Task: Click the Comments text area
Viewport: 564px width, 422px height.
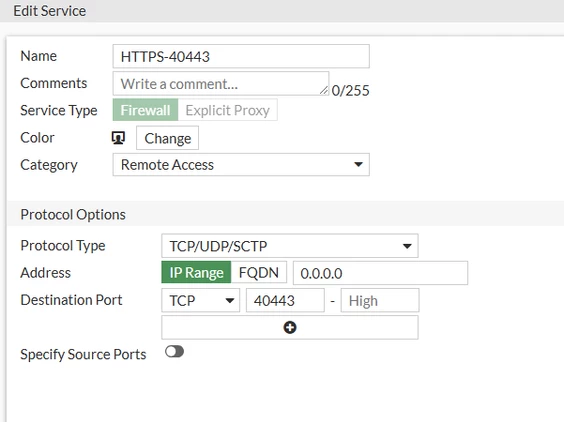Action: 220,83
